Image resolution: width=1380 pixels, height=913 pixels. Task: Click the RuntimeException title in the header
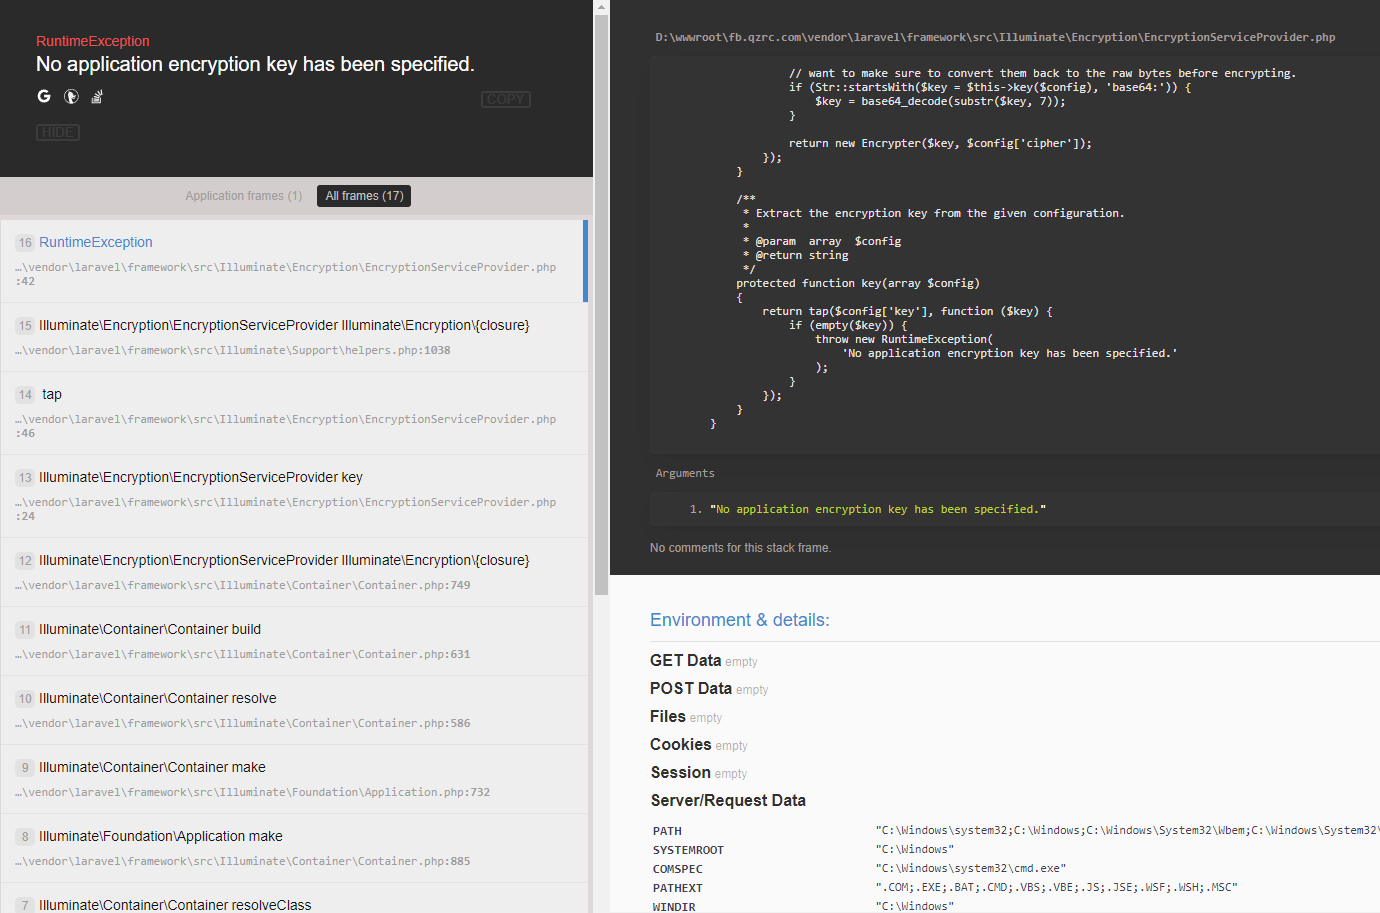[x=93, y=41]
